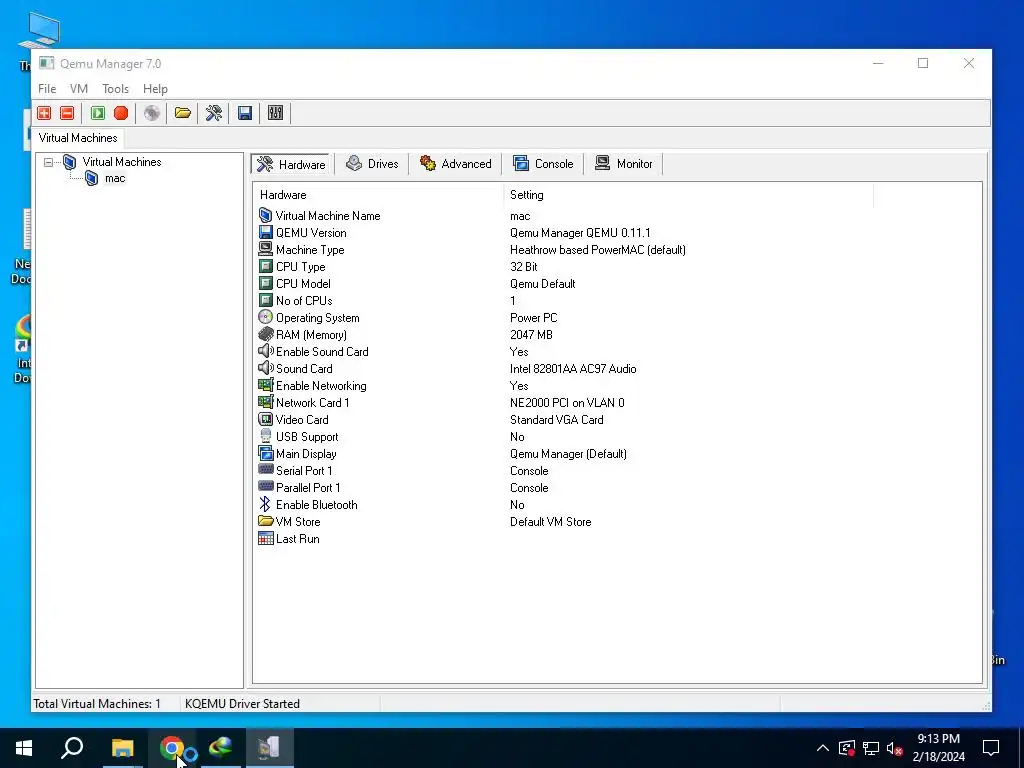Select 'NE2000 PCI on VLAN 0' value
This screenshot has width=1024, height=768.
pyautogui.click(x=567, y=403)
